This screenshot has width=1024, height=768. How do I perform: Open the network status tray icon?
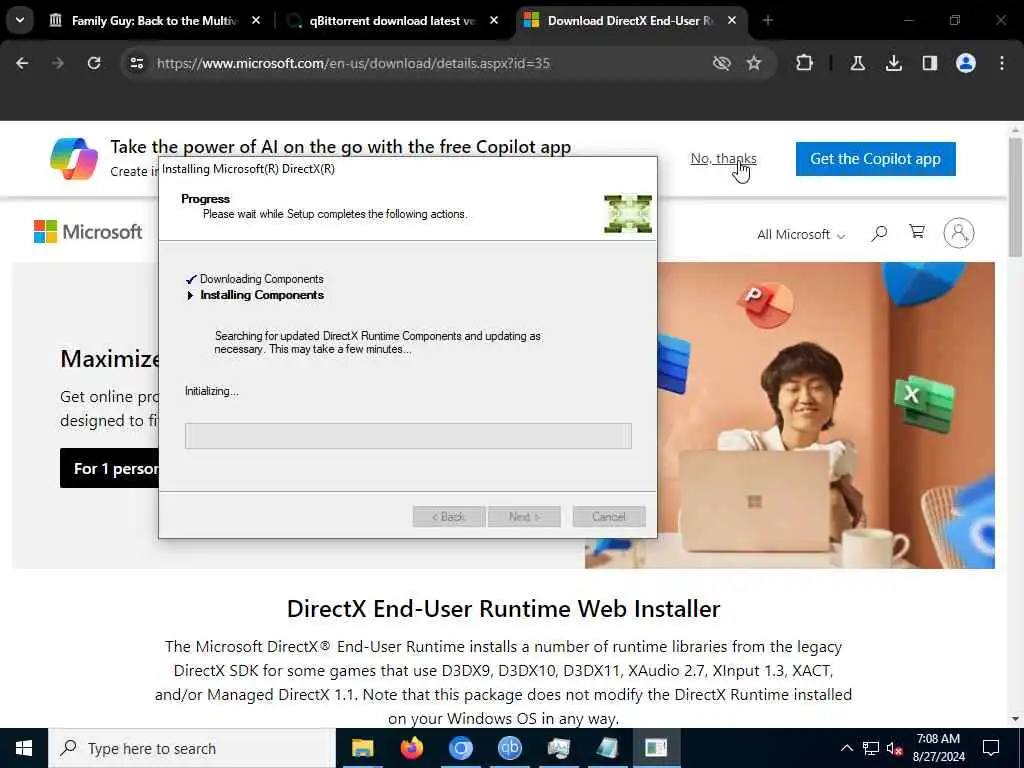tap(871, 748)
